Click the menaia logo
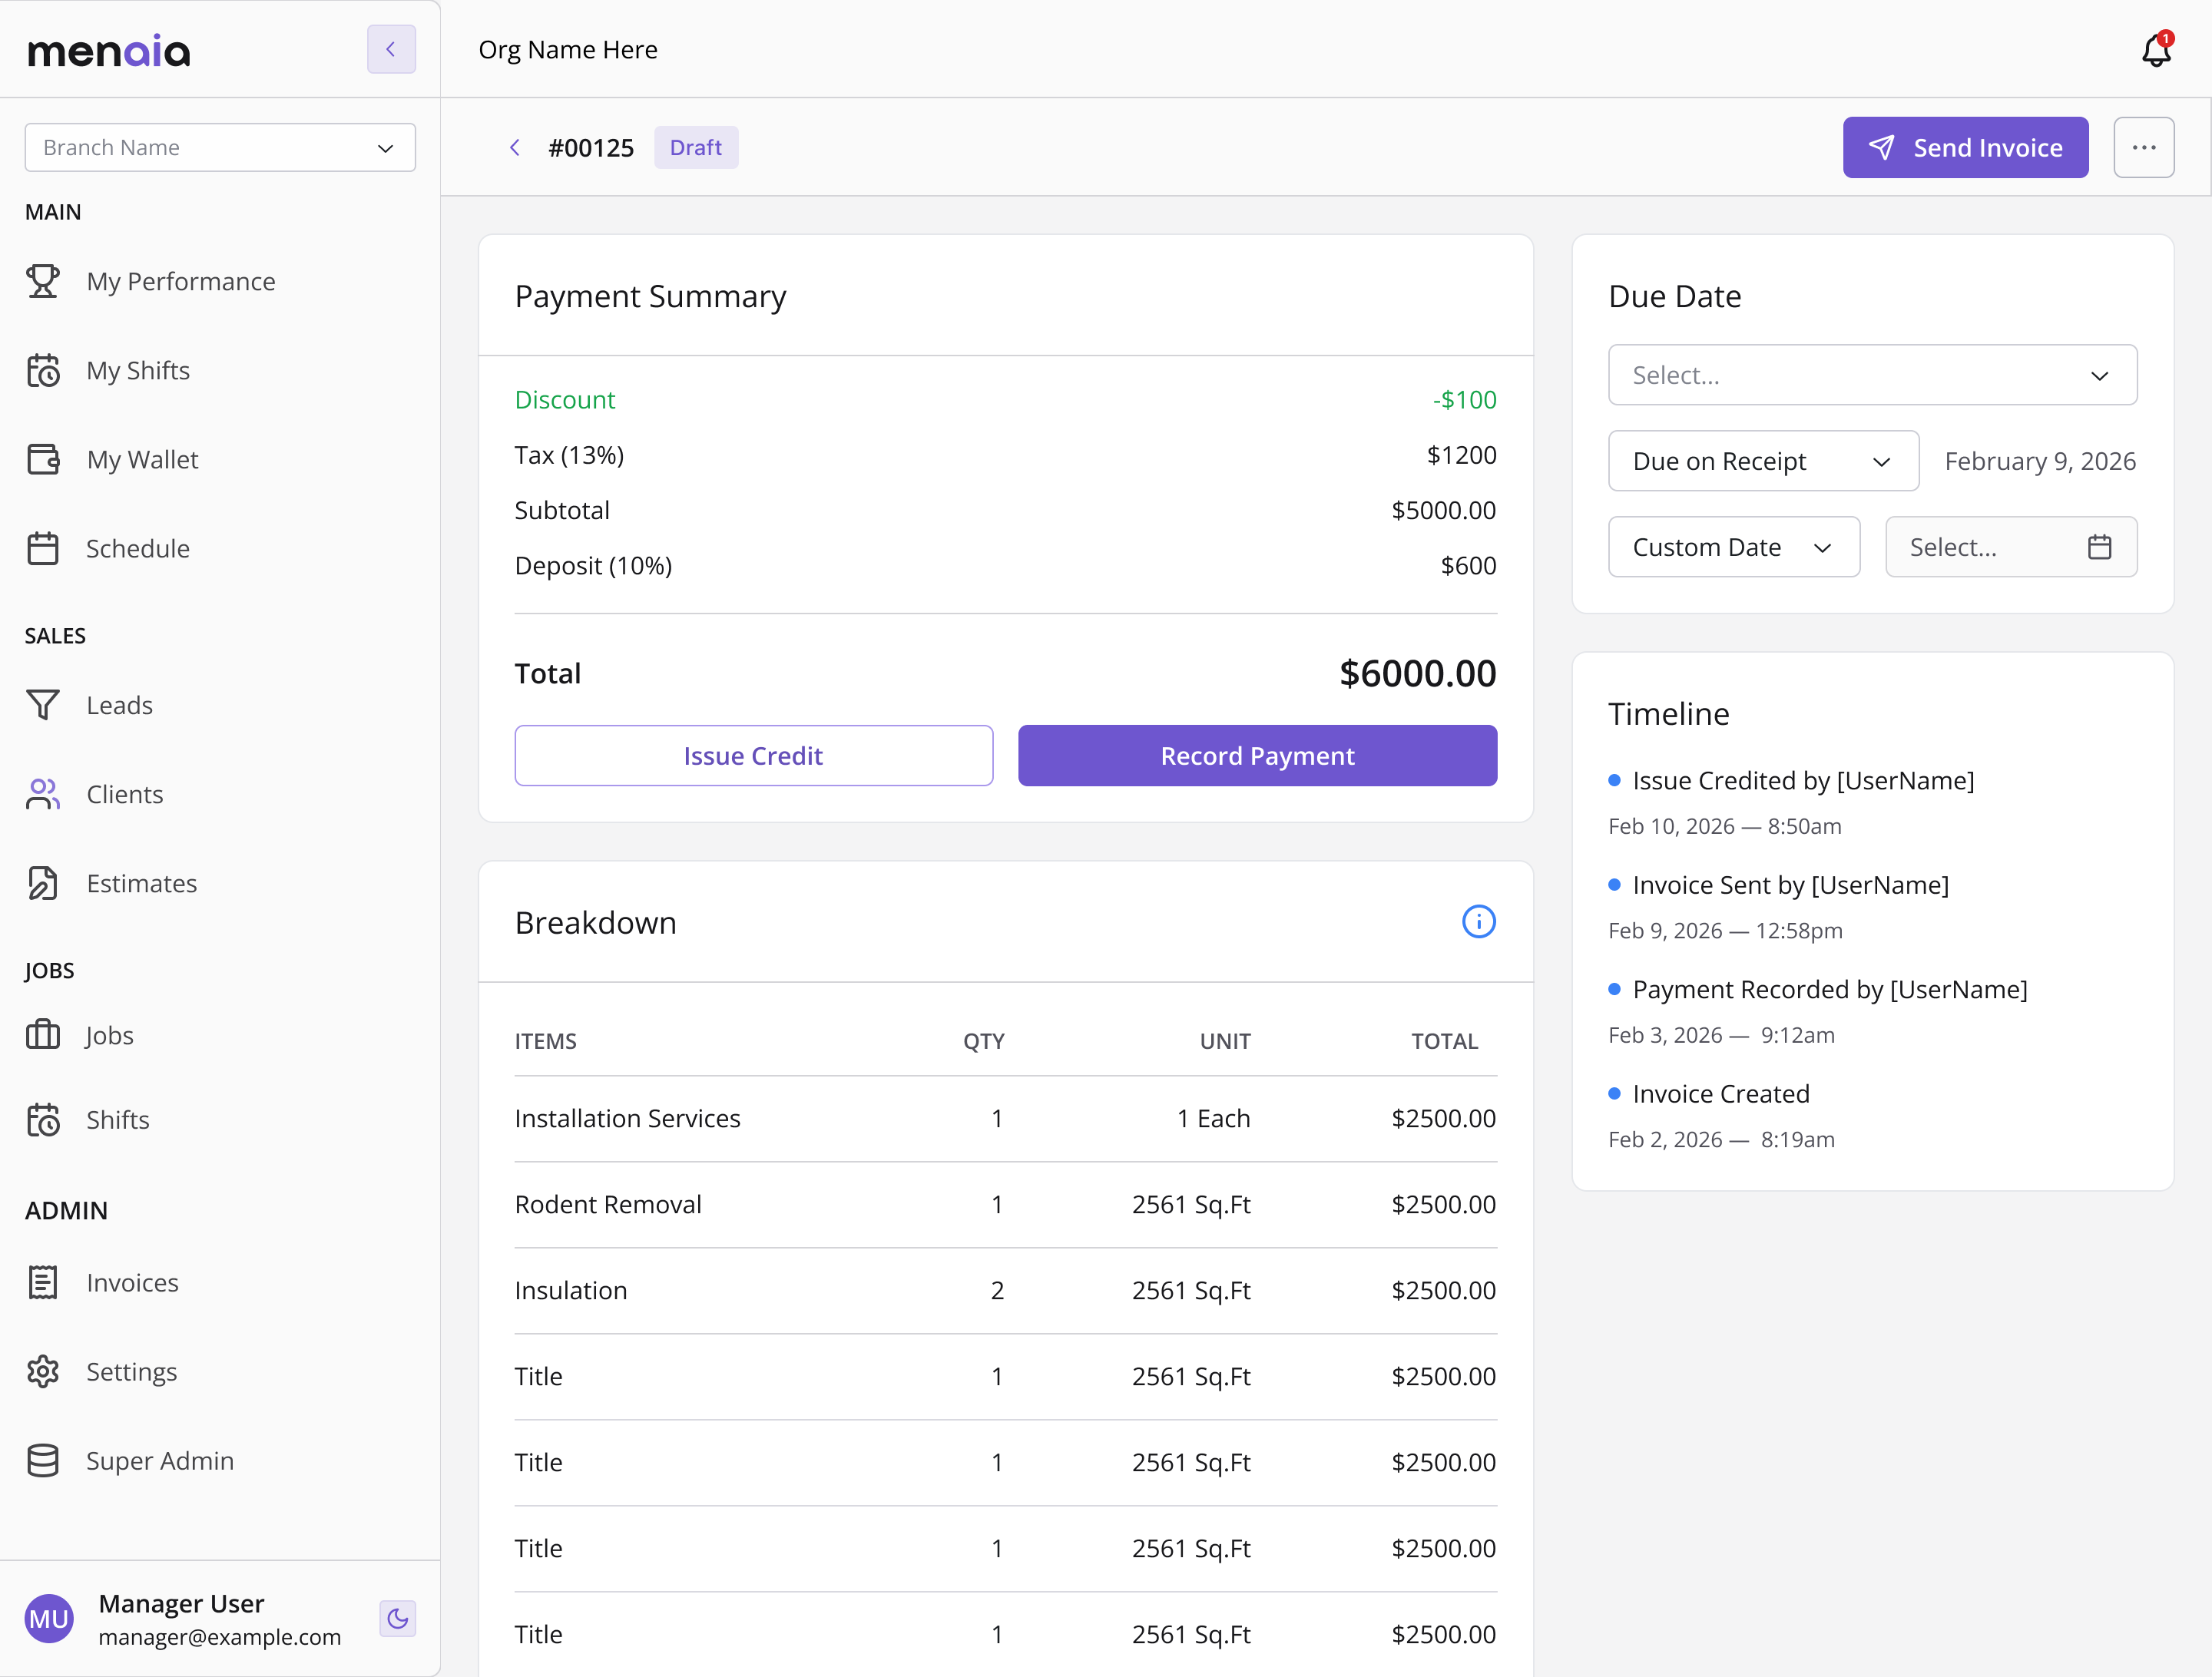The width and height of the screenshot is (2212, 1677). [x=109, y=50]
